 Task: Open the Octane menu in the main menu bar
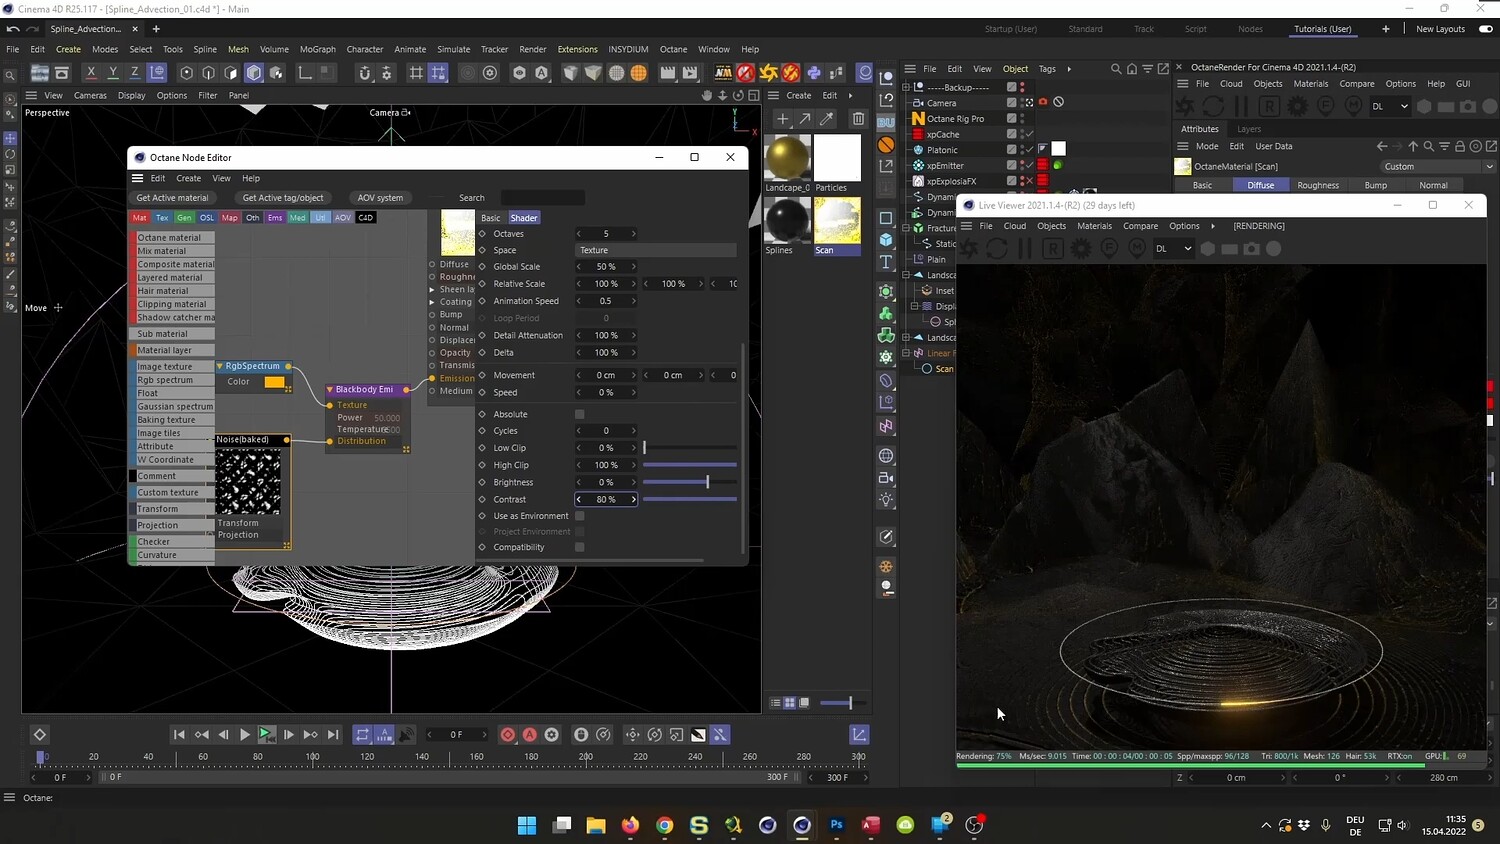pyautogui.click(x=673, y=49)
